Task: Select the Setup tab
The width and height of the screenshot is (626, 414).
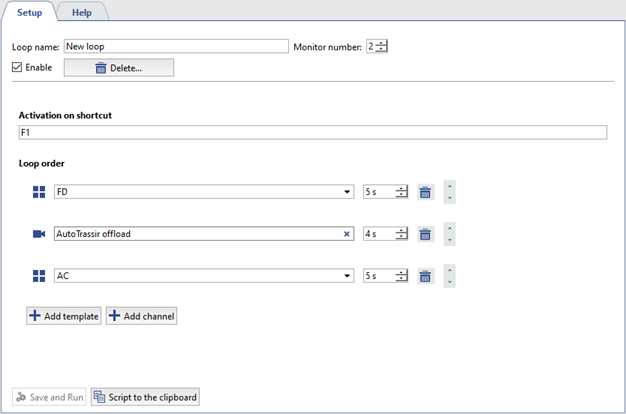Action: (x=29, y=12)
